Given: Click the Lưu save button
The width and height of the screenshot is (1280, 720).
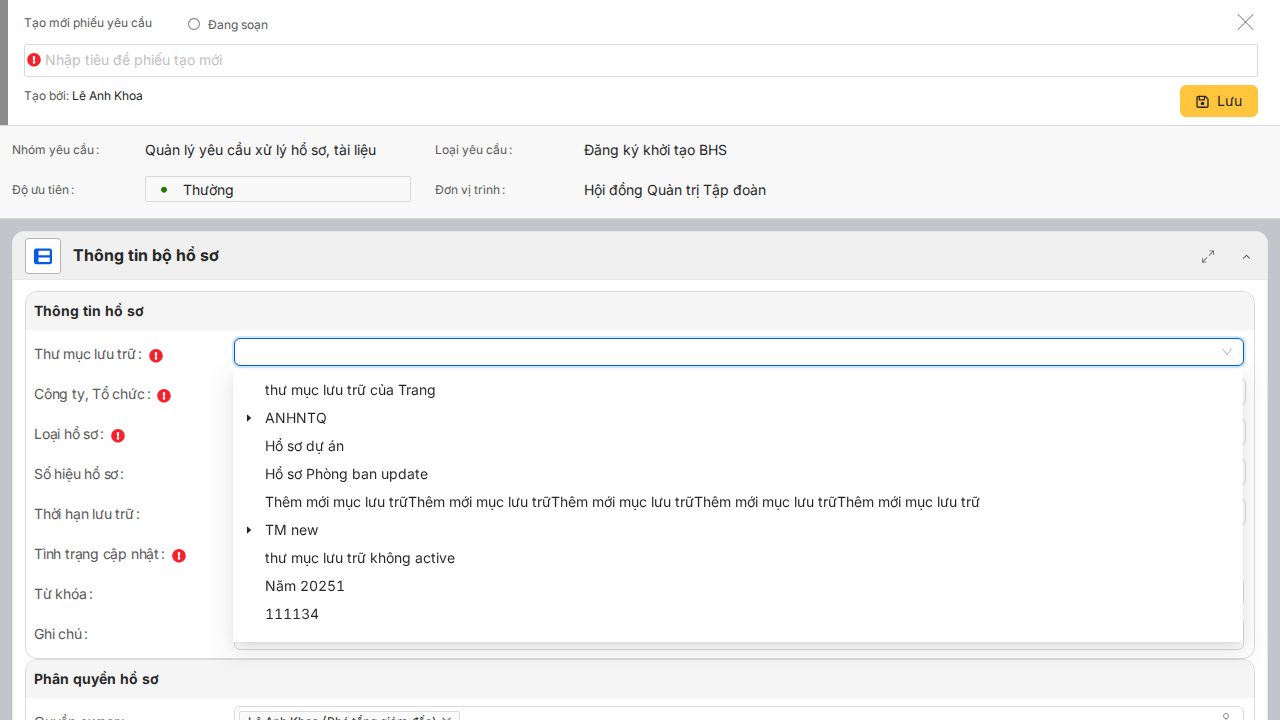Looking at the screenshot, I should click(1218, 101).
